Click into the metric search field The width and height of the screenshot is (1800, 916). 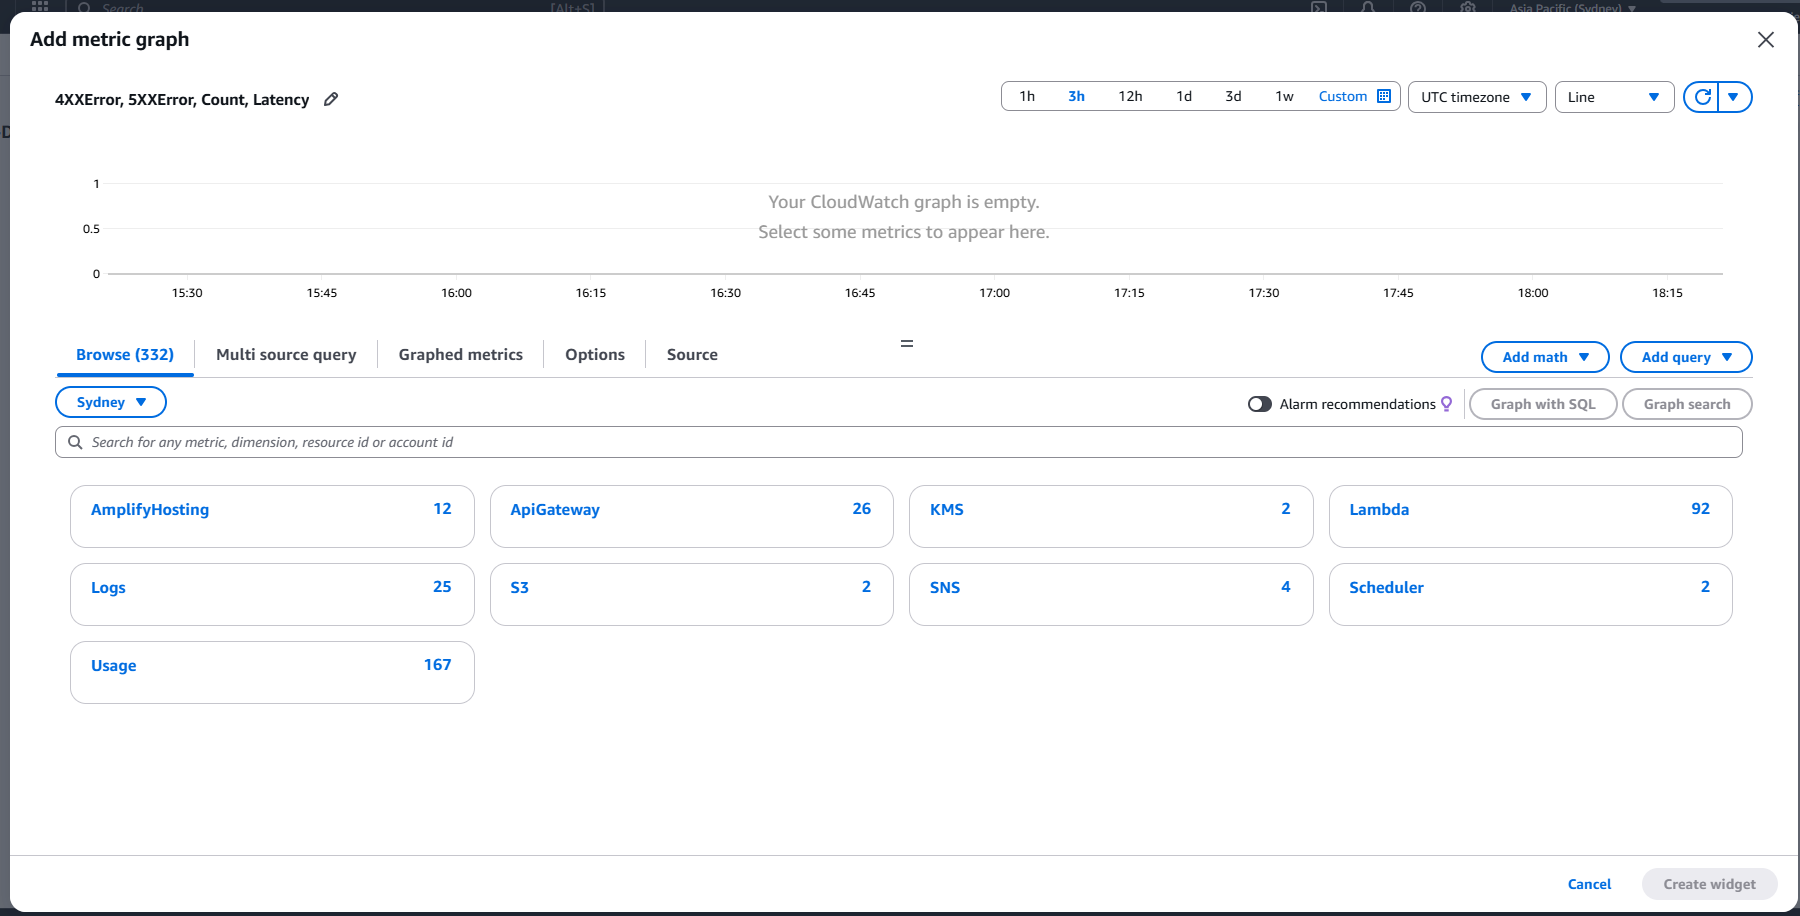coord(898,442)
